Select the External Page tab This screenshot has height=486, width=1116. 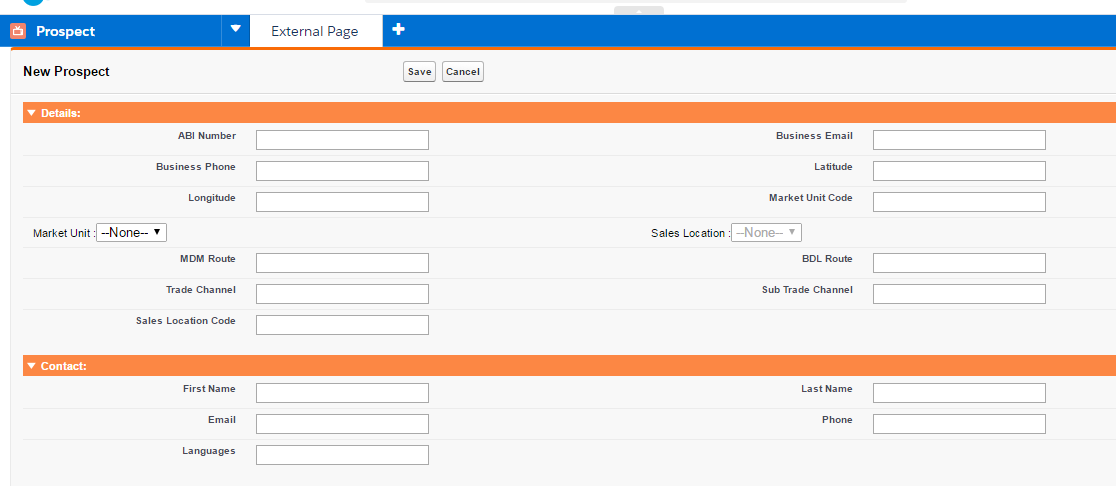(x=315, y=31)
